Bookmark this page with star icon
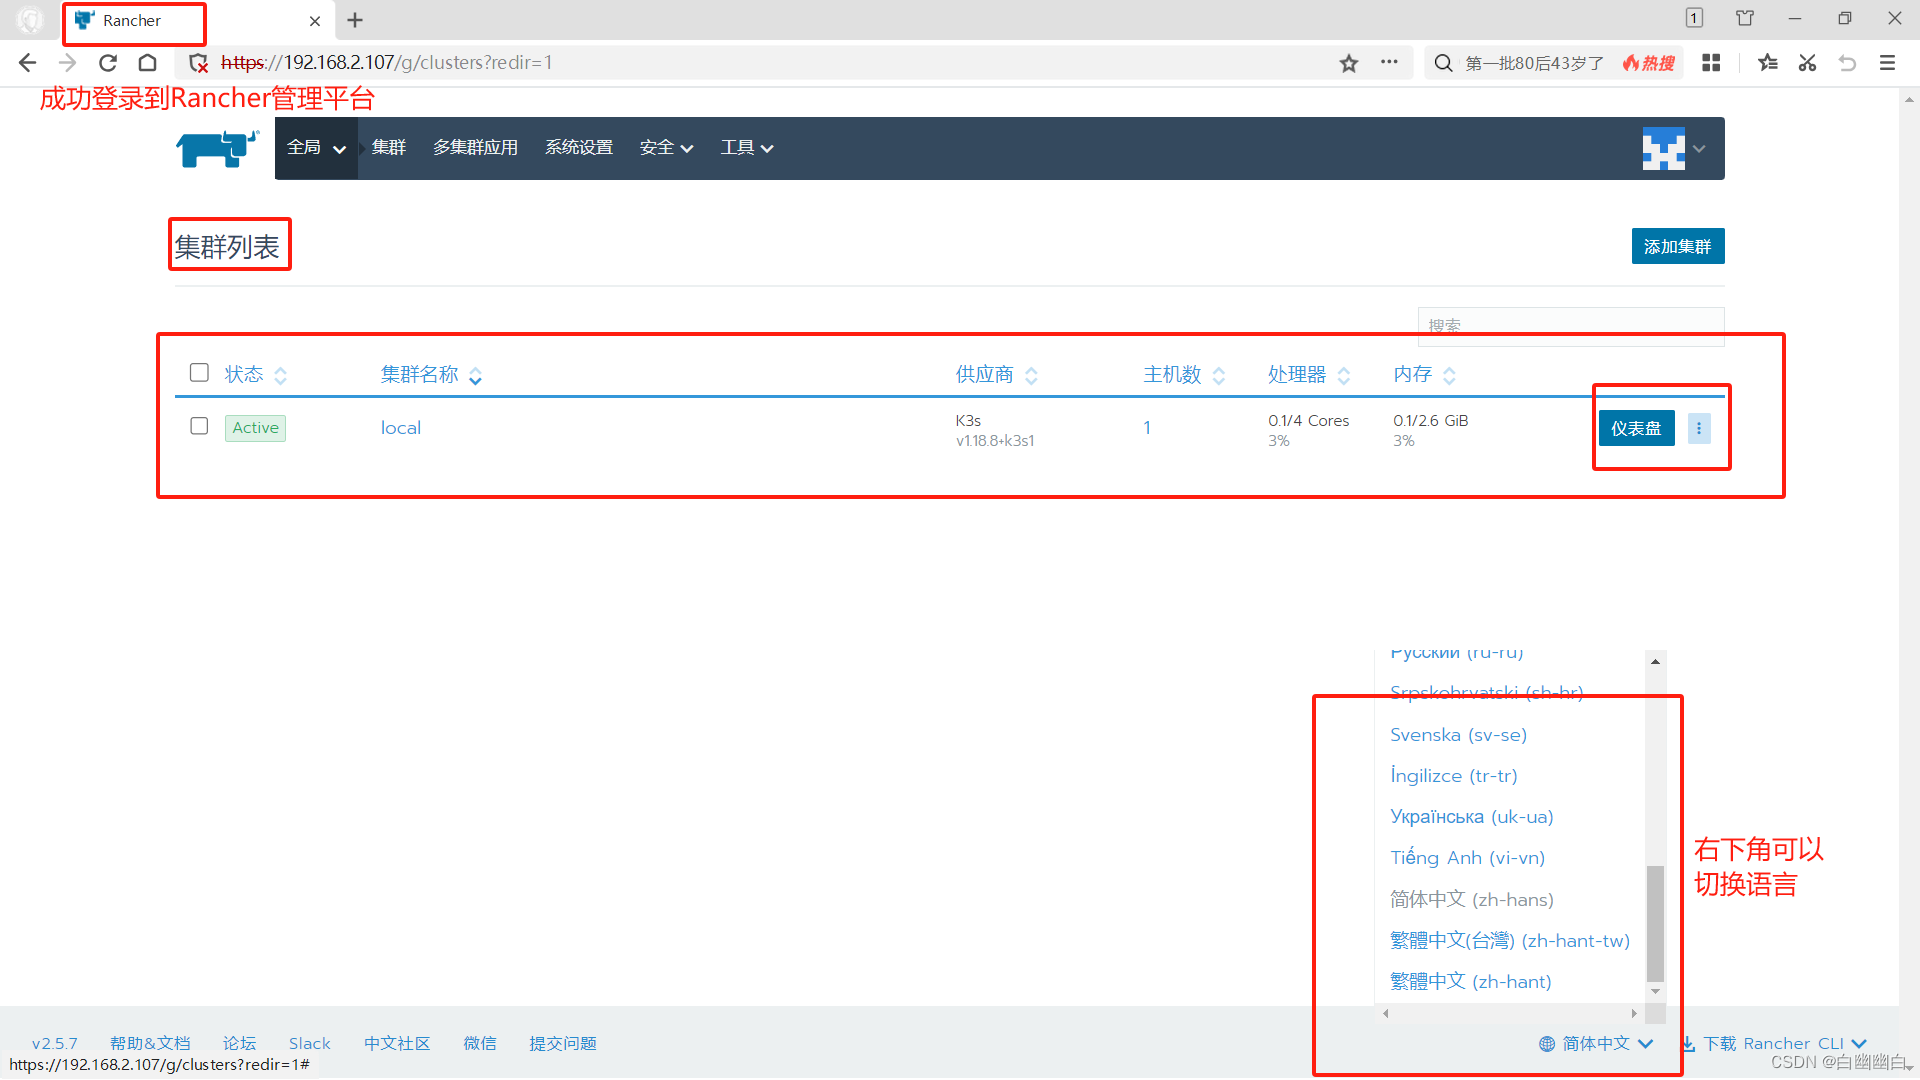Viewport: 1920px width, 1080px height. click(1349, 63)
